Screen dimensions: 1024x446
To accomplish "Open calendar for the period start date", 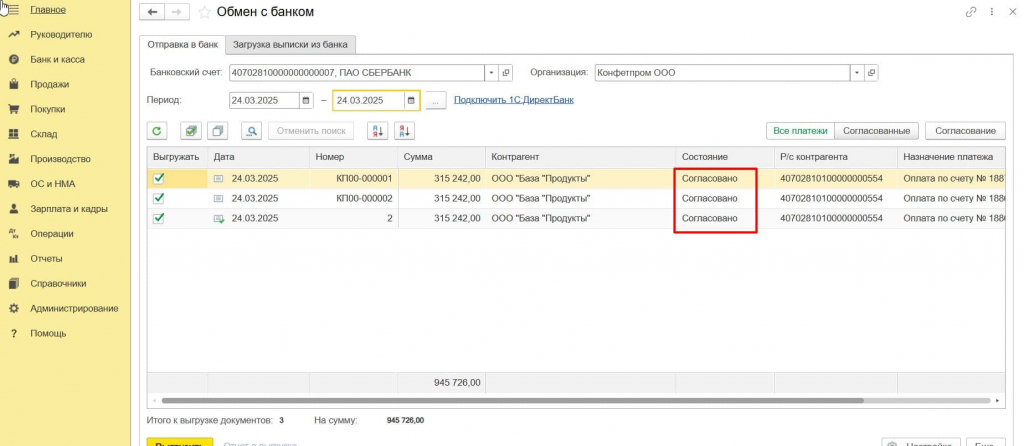I will (306, 101).
